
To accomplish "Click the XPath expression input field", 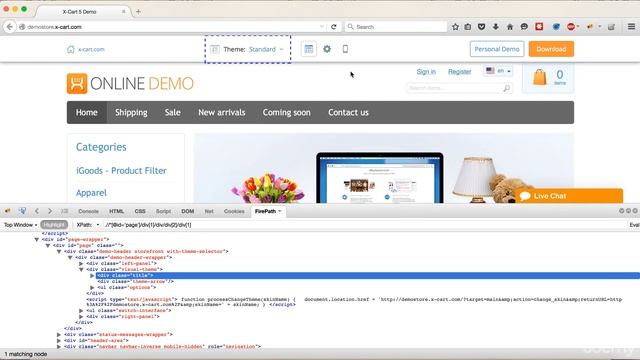I will click(x=365, y=225).
